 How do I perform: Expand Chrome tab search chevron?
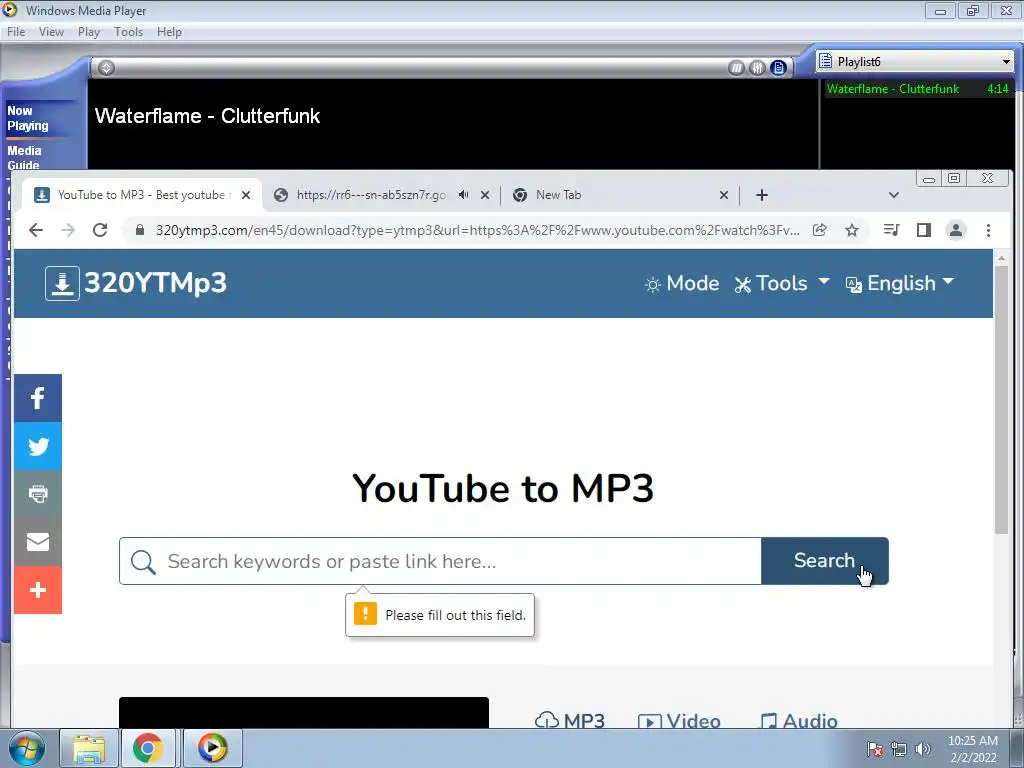[x=894, y=195]
